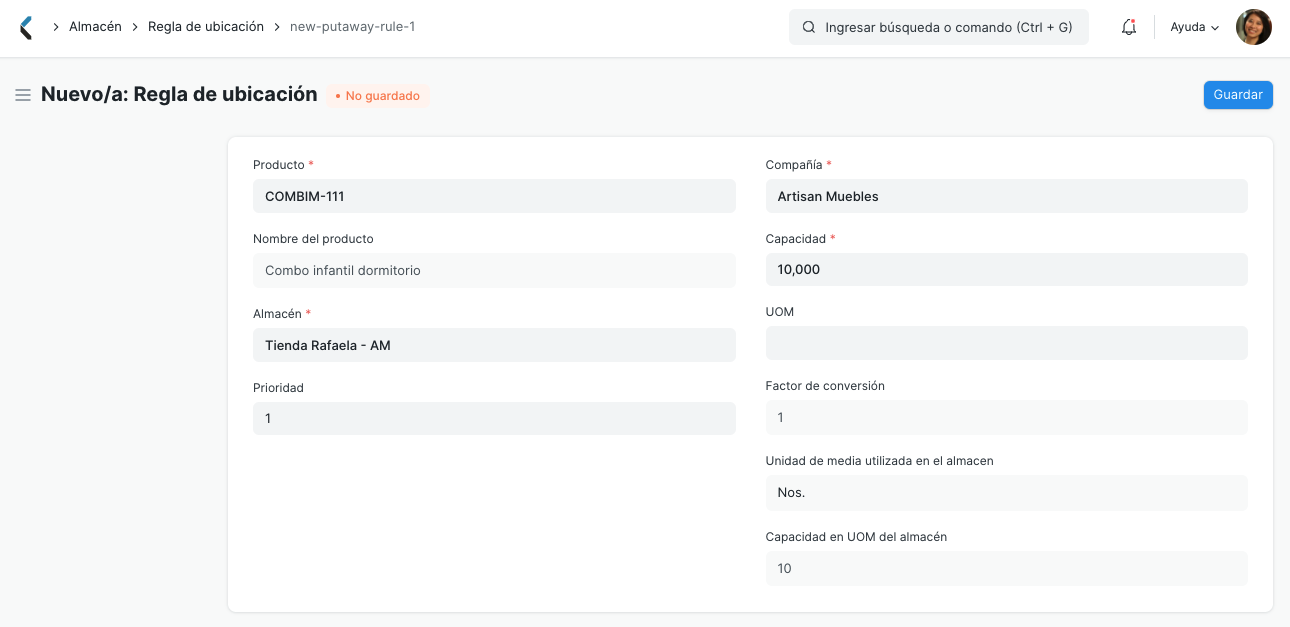
Task: Click the search icon in command bar
Action: [x=809, y=28]
